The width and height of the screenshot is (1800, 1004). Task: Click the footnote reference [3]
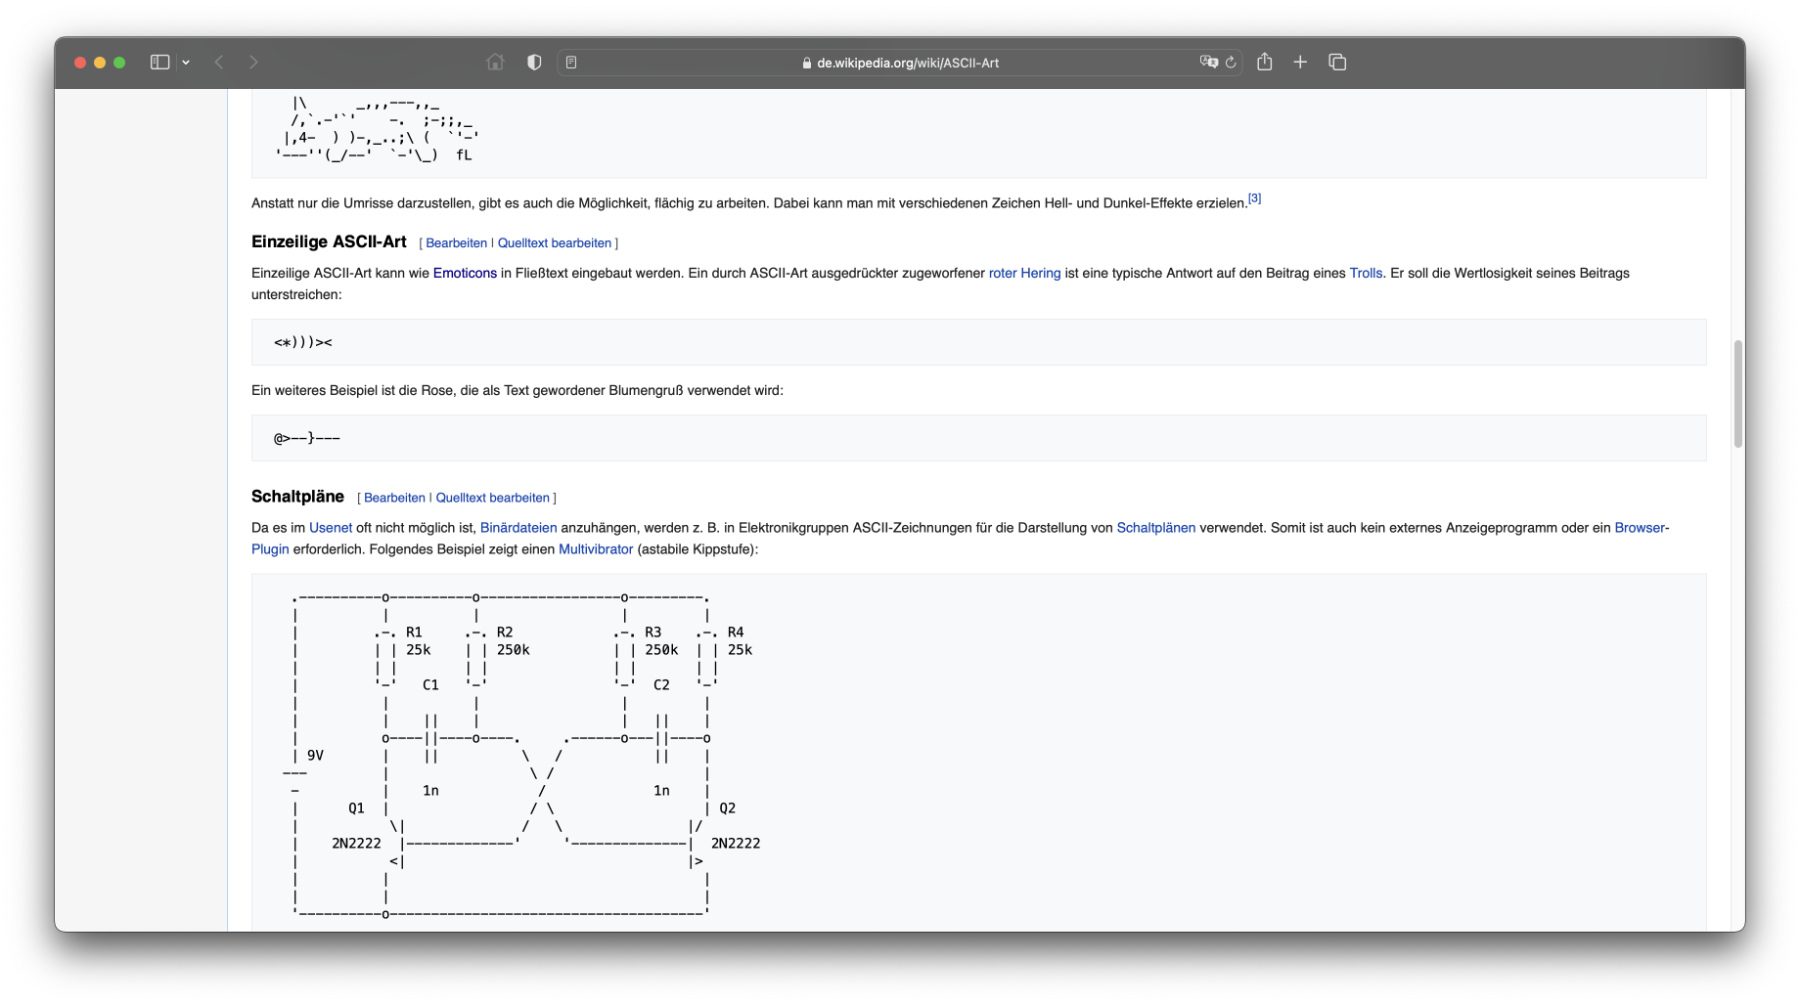[x=1254, y=198]
